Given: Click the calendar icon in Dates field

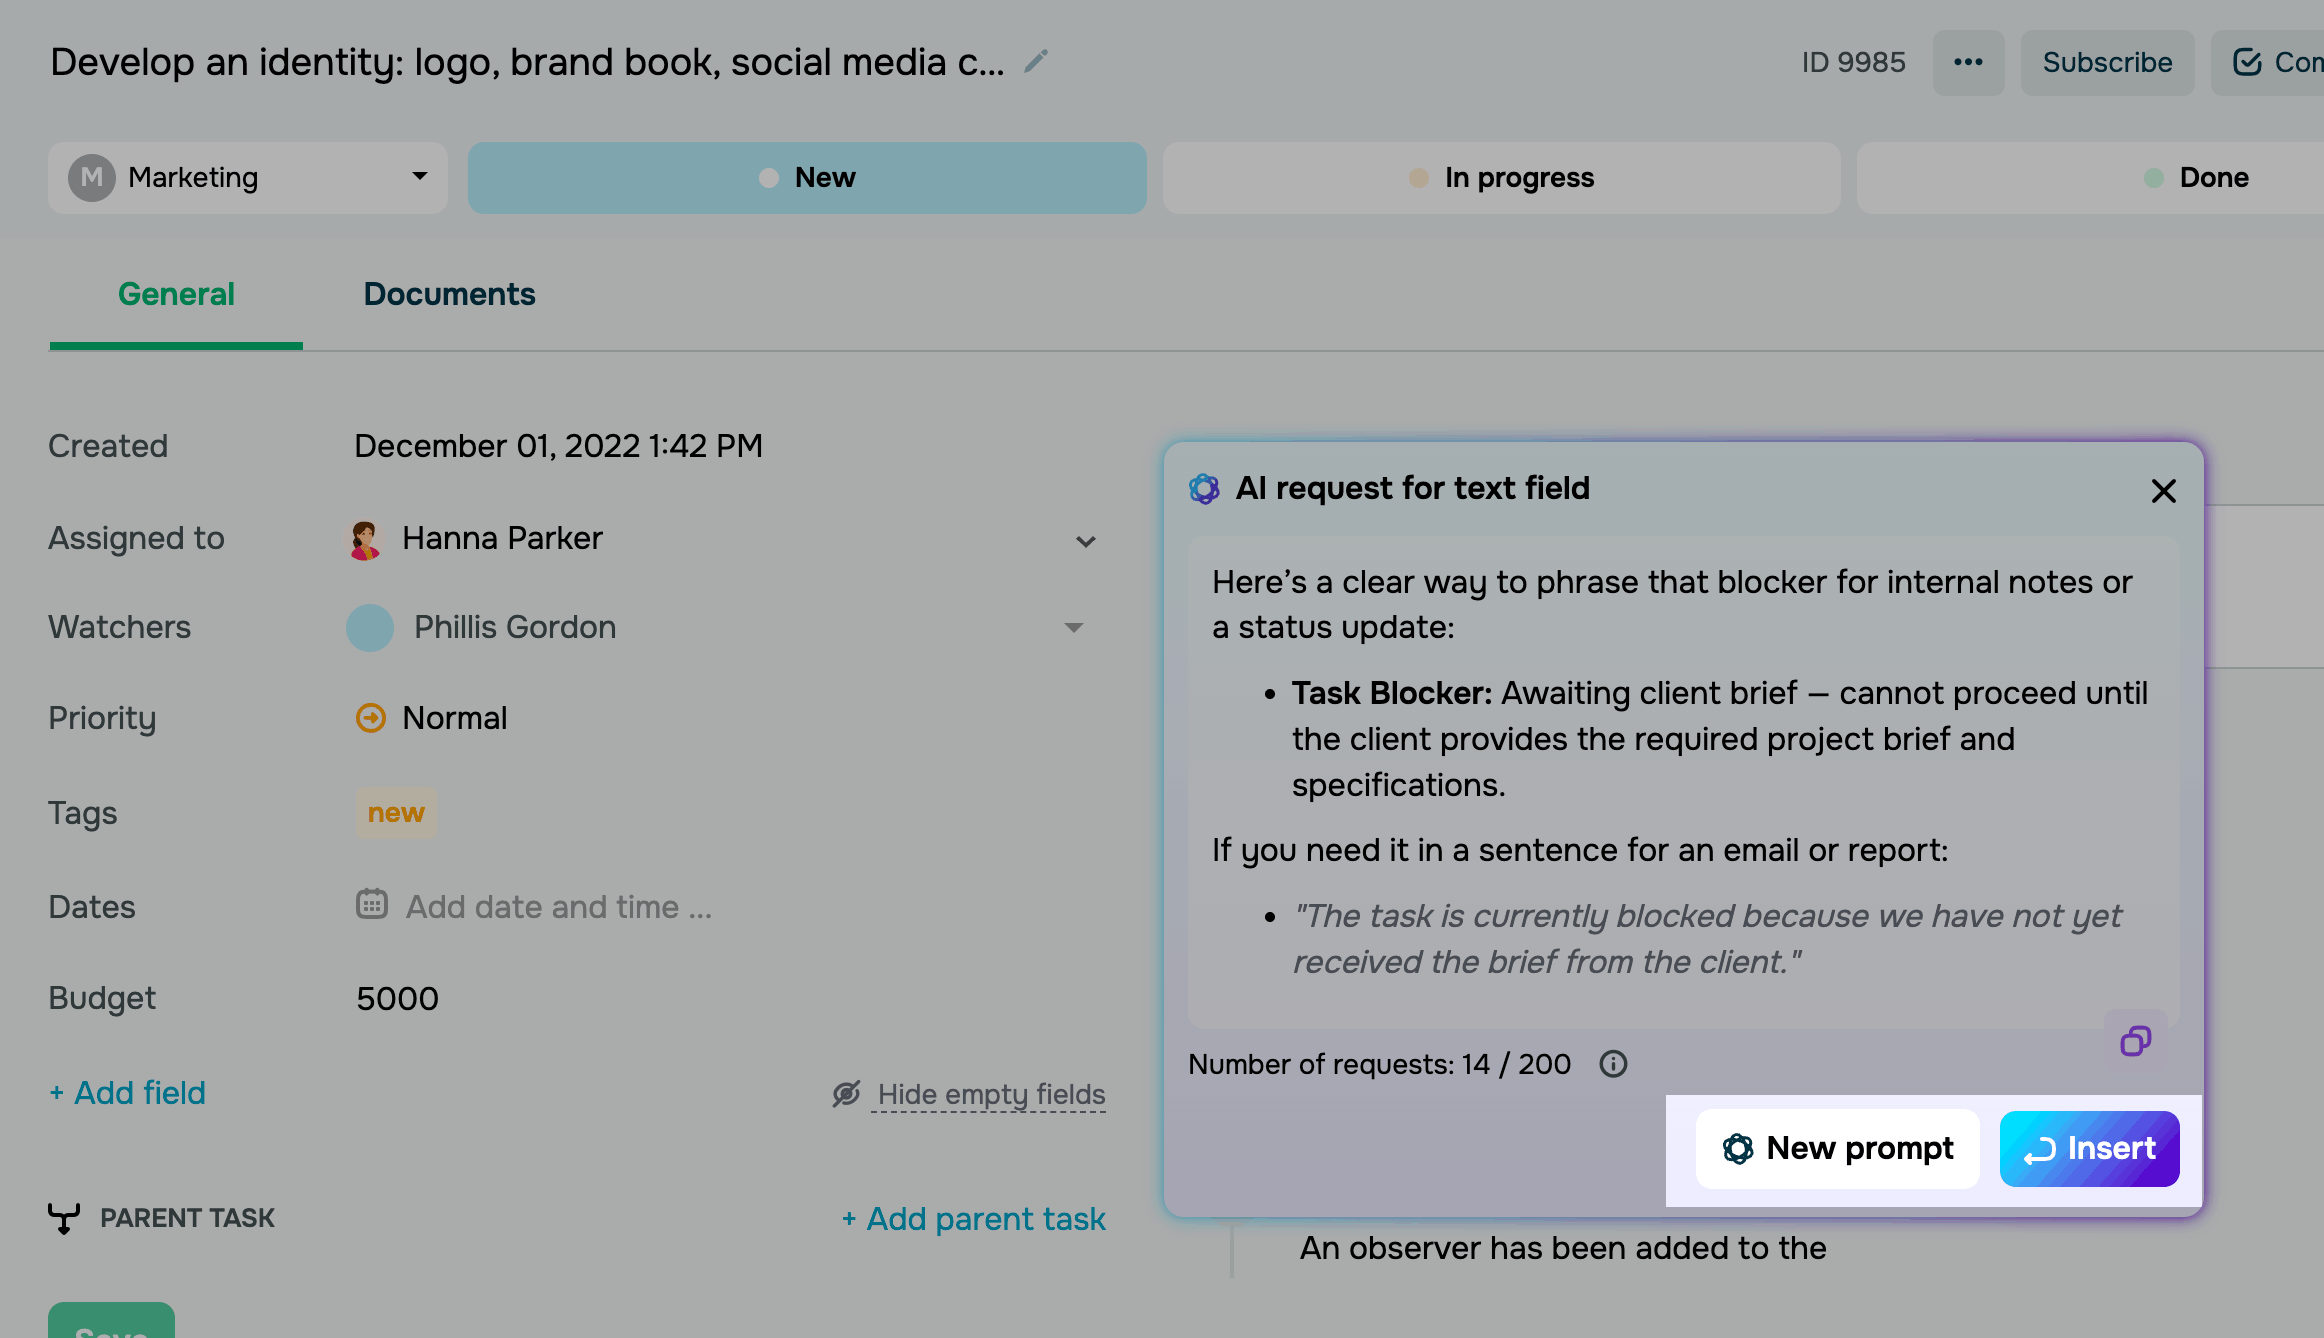Looking at the screenshot, I should 372,905.
